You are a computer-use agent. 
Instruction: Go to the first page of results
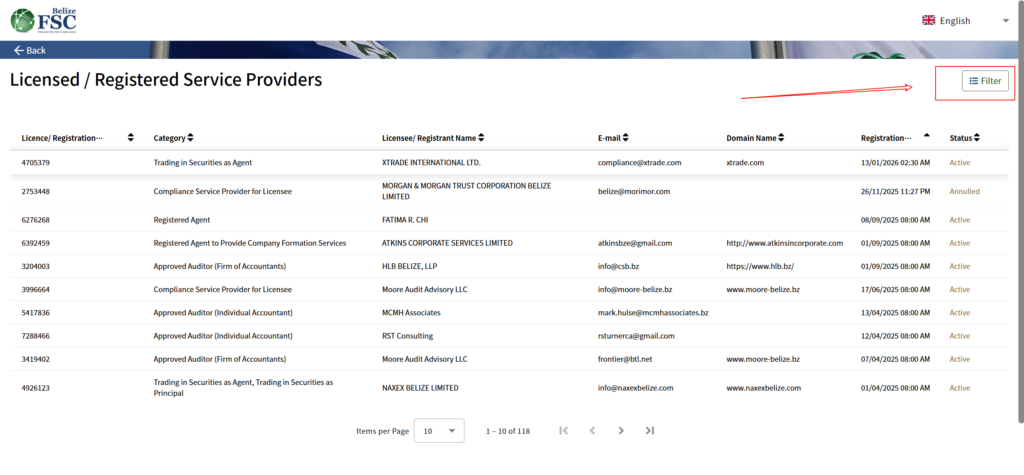point(564,431)
